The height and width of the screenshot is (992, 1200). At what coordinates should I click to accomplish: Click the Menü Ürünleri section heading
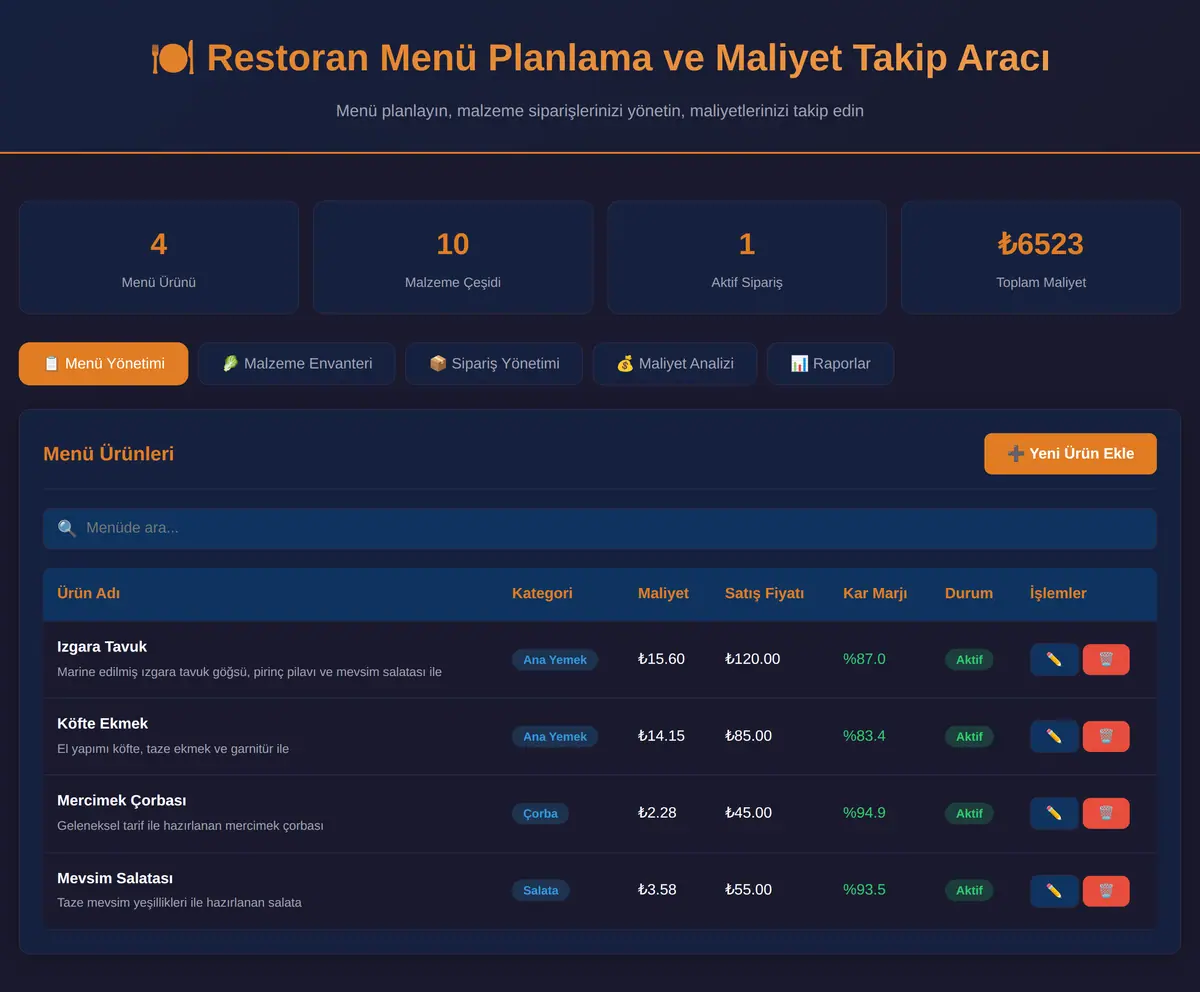tap(108, 453)
